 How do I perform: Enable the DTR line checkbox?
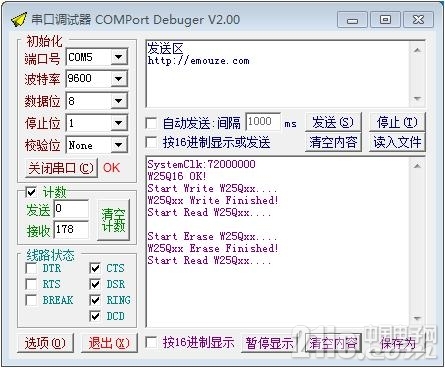[x=31, y=268]
